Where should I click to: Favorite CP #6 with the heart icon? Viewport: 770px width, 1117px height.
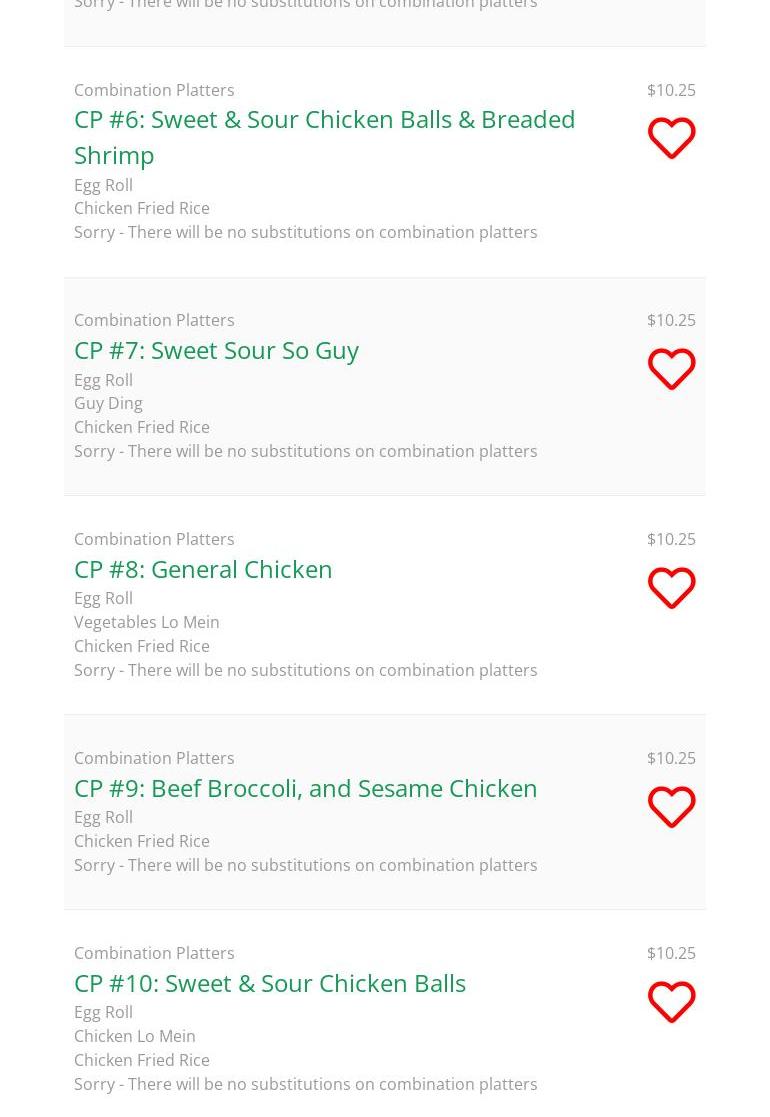pyautogui.click(x=671, y=138)
